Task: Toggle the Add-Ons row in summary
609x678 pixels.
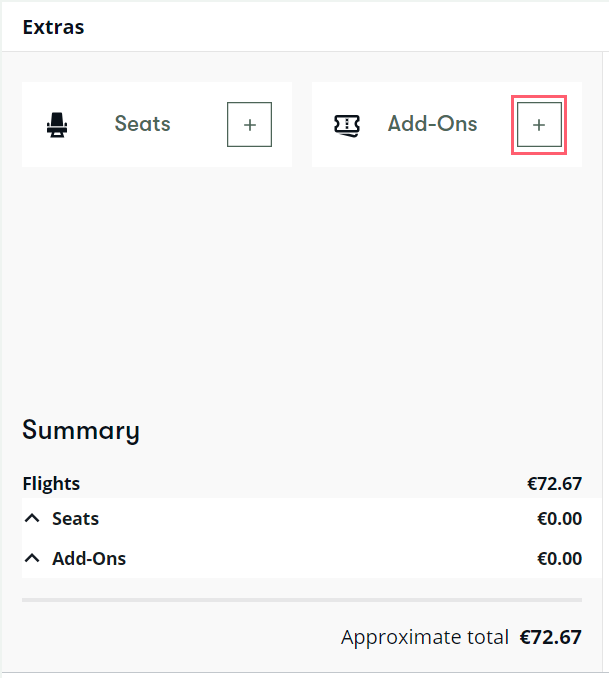Action: 302,558
